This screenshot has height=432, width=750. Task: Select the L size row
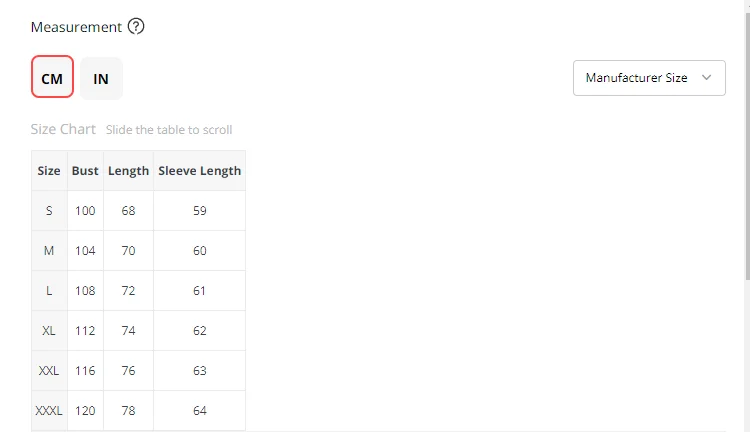point(49,291)
